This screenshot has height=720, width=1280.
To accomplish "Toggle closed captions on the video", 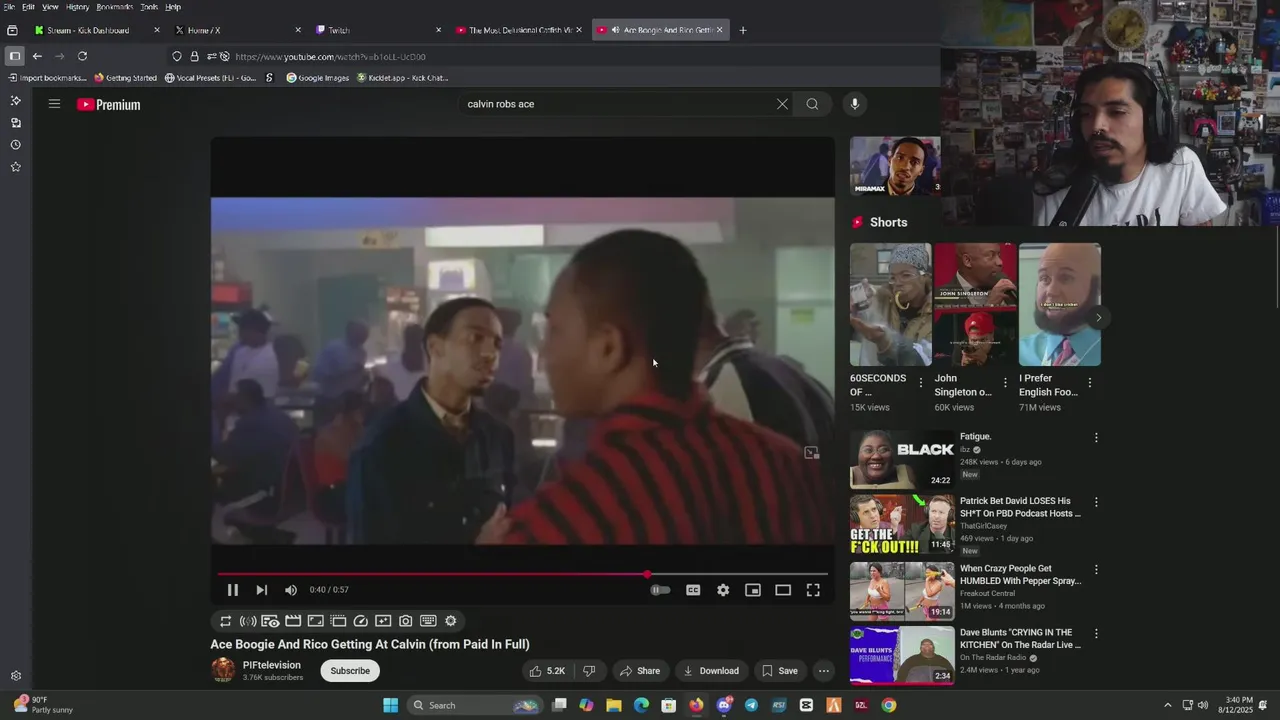I will (x=693, y=590).
